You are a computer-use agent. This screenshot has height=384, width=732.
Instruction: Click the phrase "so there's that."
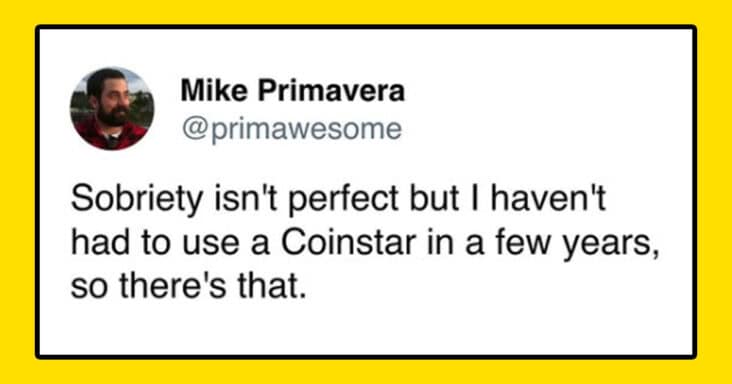[189, 286]
